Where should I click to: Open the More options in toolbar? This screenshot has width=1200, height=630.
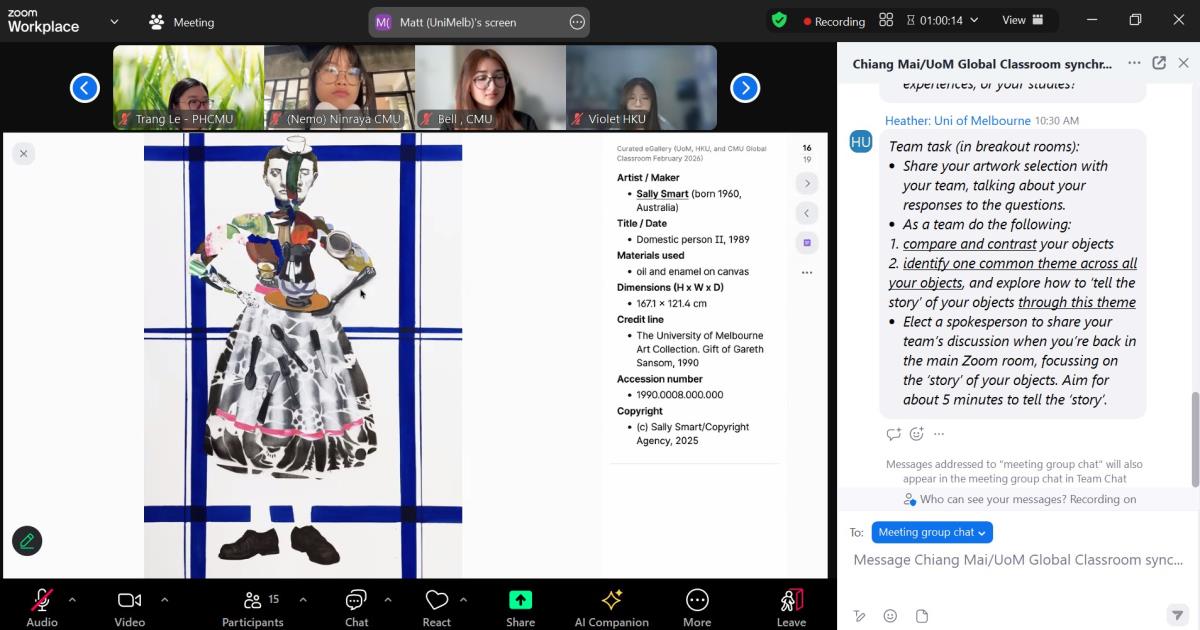(x=697, y=606)
